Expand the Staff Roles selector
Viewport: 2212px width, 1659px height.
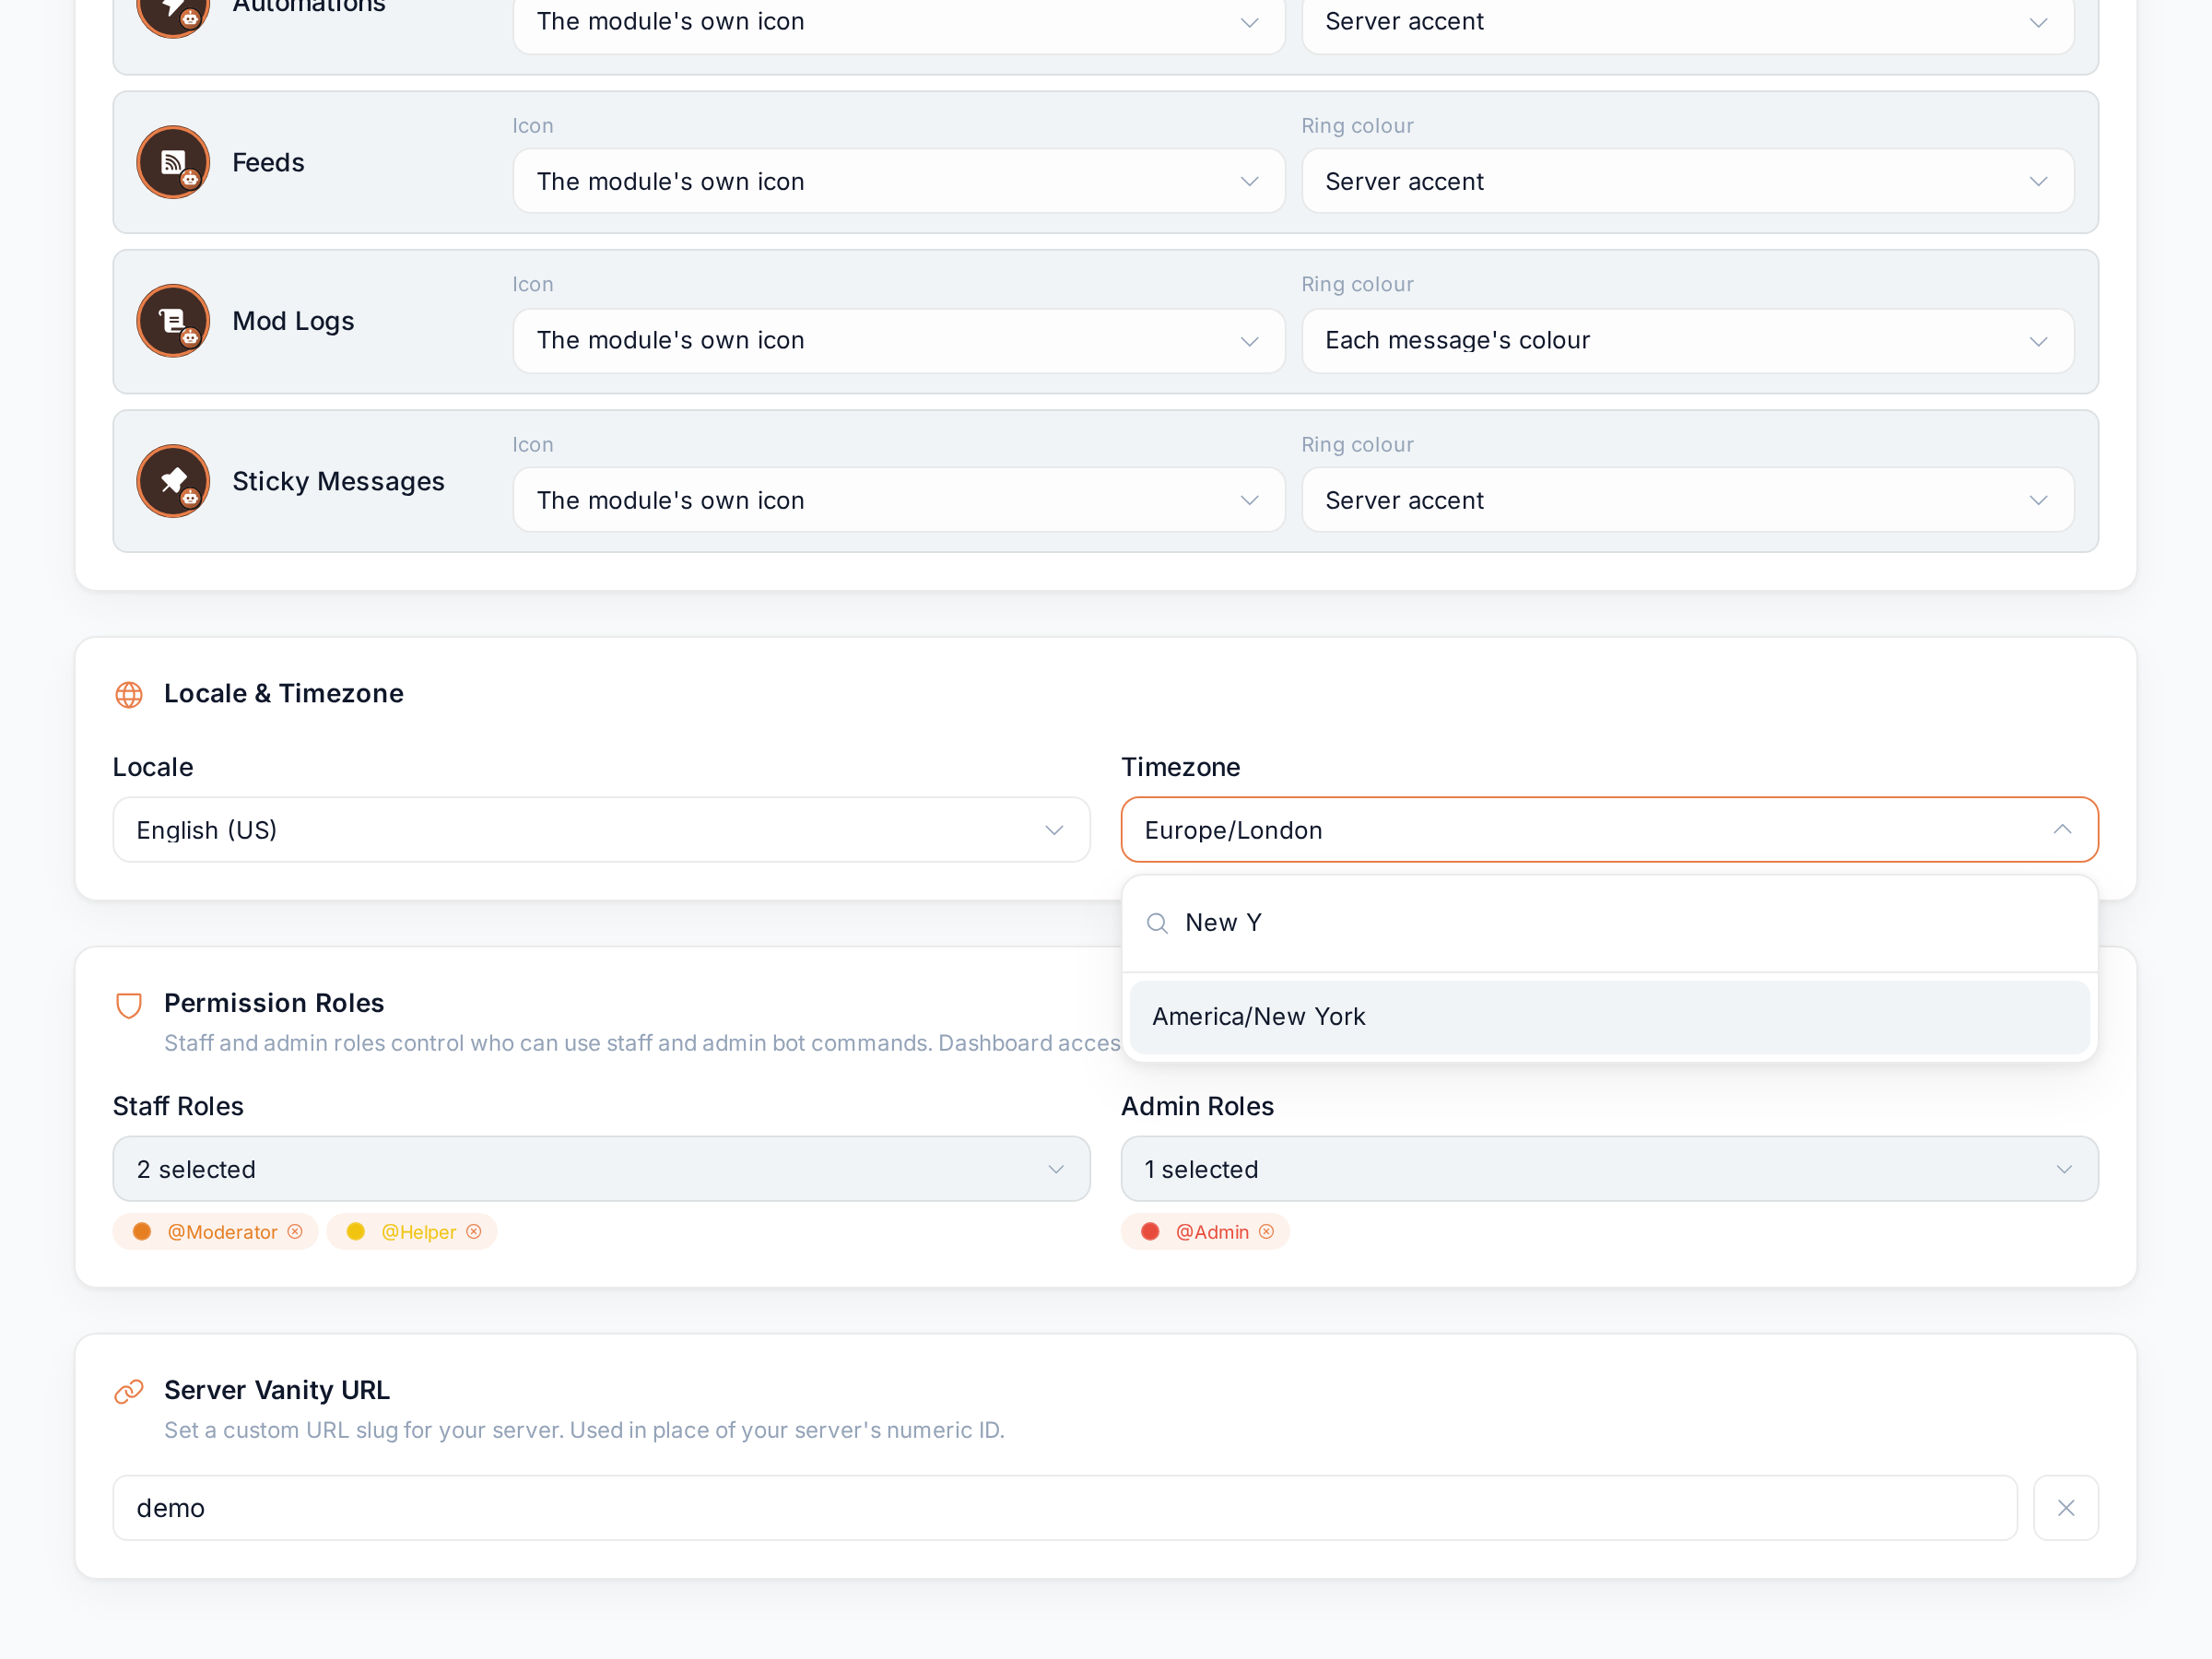click(601, 1169)
